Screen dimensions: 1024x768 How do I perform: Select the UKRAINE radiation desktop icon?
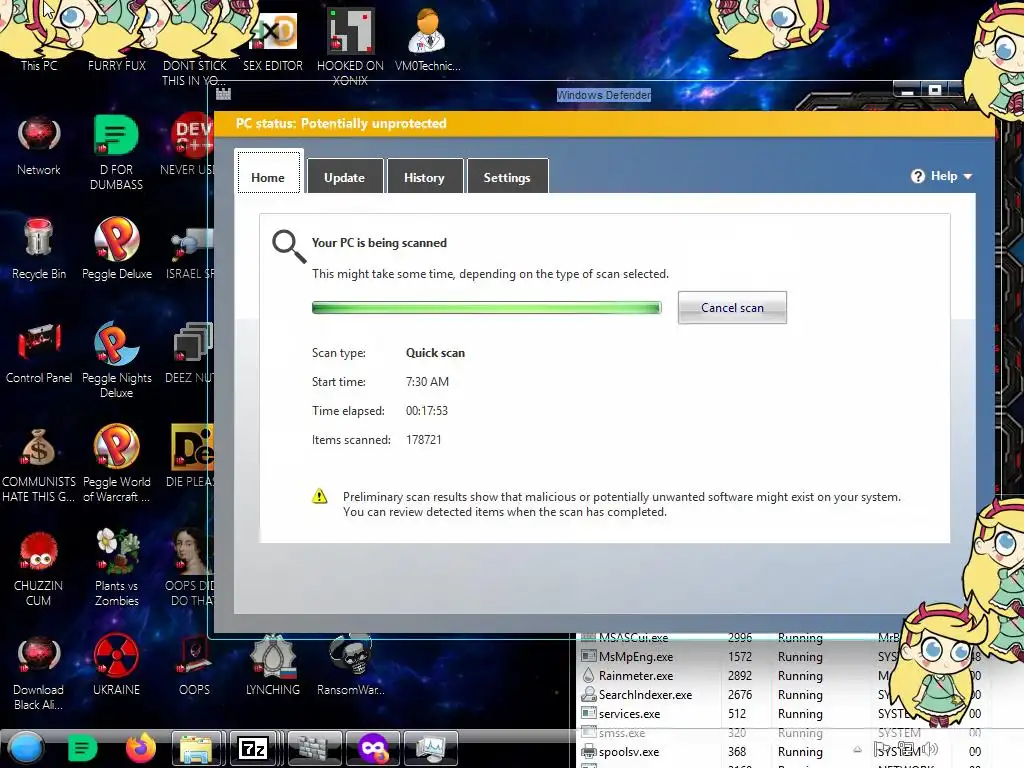click(x=116, y=665)
